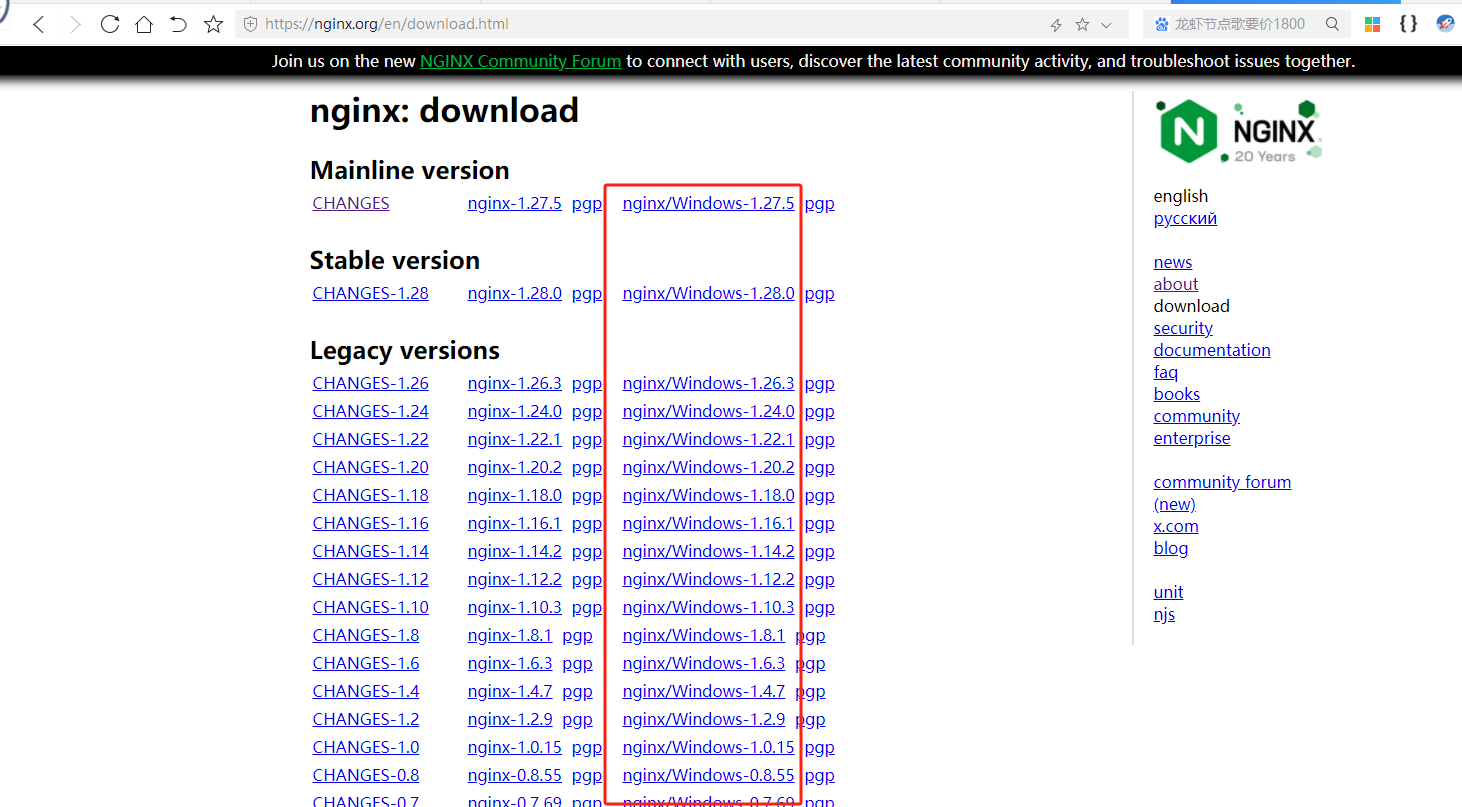Click the curly braces developer icon
This screenshot has width=1462, height=807.
(1409, 23)
